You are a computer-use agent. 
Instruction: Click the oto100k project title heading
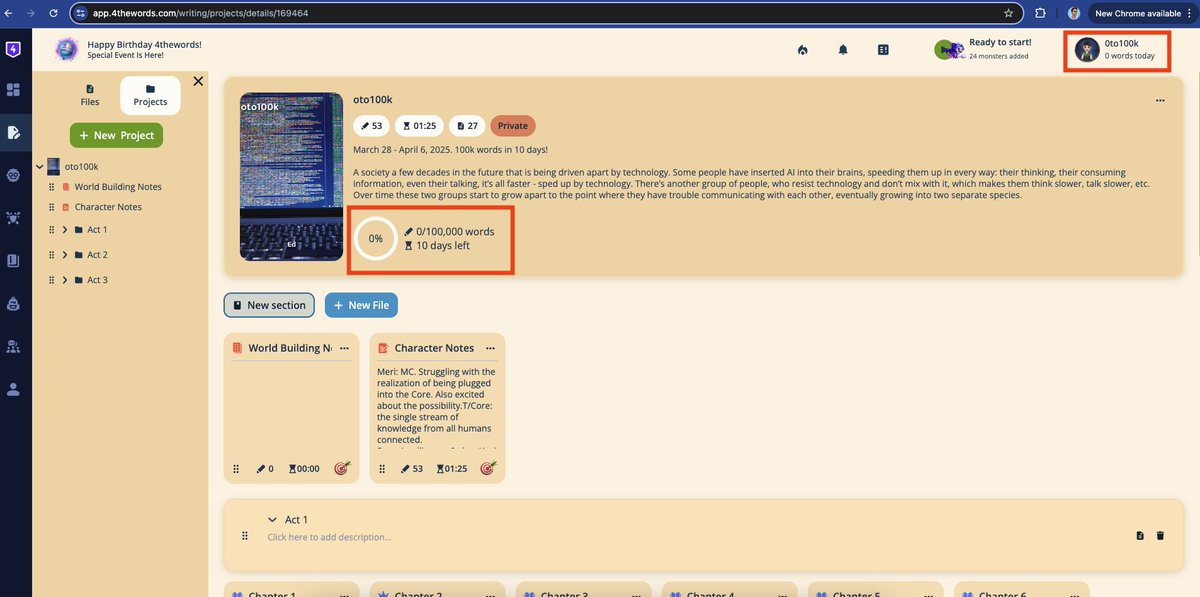click(373, 100)
